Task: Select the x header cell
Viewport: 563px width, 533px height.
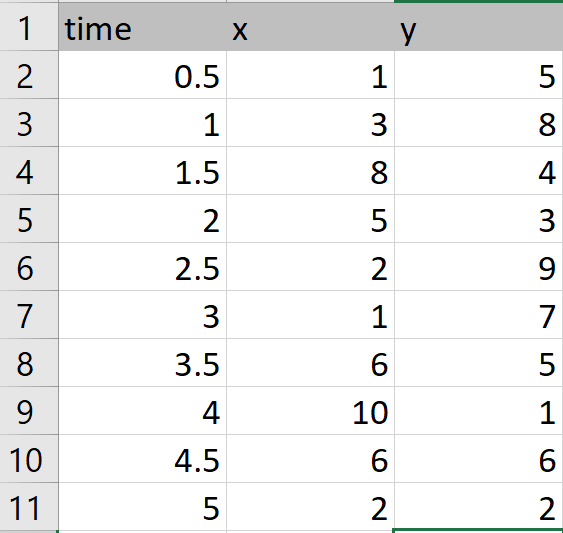Action: coord(311,27)
